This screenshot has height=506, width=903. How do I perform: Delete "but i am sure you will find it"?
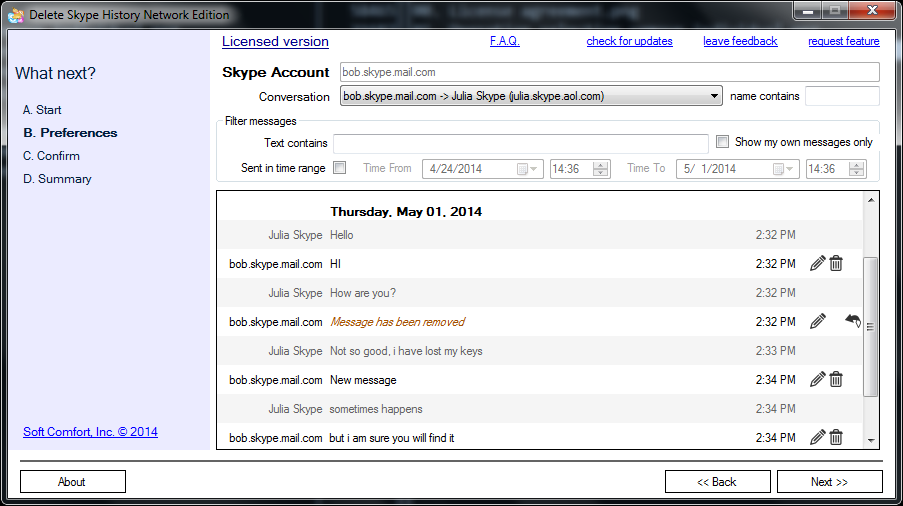pos(836,437)
